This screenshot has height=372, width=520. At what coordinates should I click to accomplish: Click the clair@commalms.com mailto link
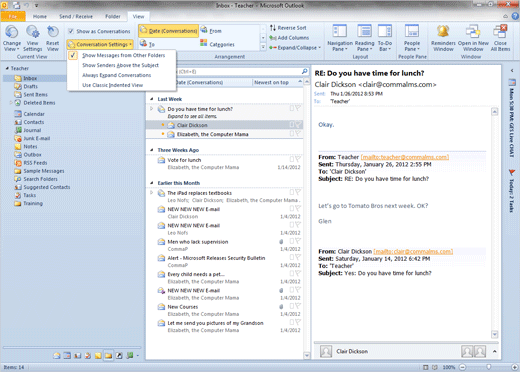coord(413,251)
